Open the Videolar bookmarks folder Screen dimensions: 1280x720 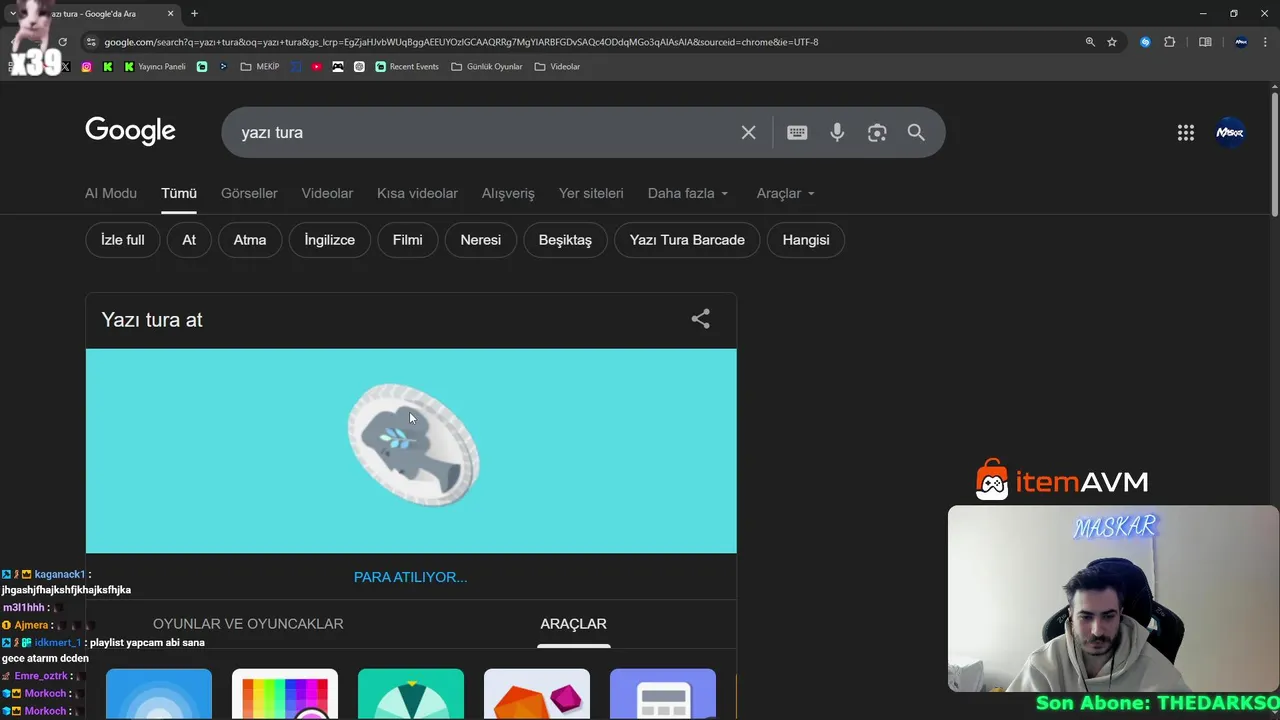click(557, 67)
